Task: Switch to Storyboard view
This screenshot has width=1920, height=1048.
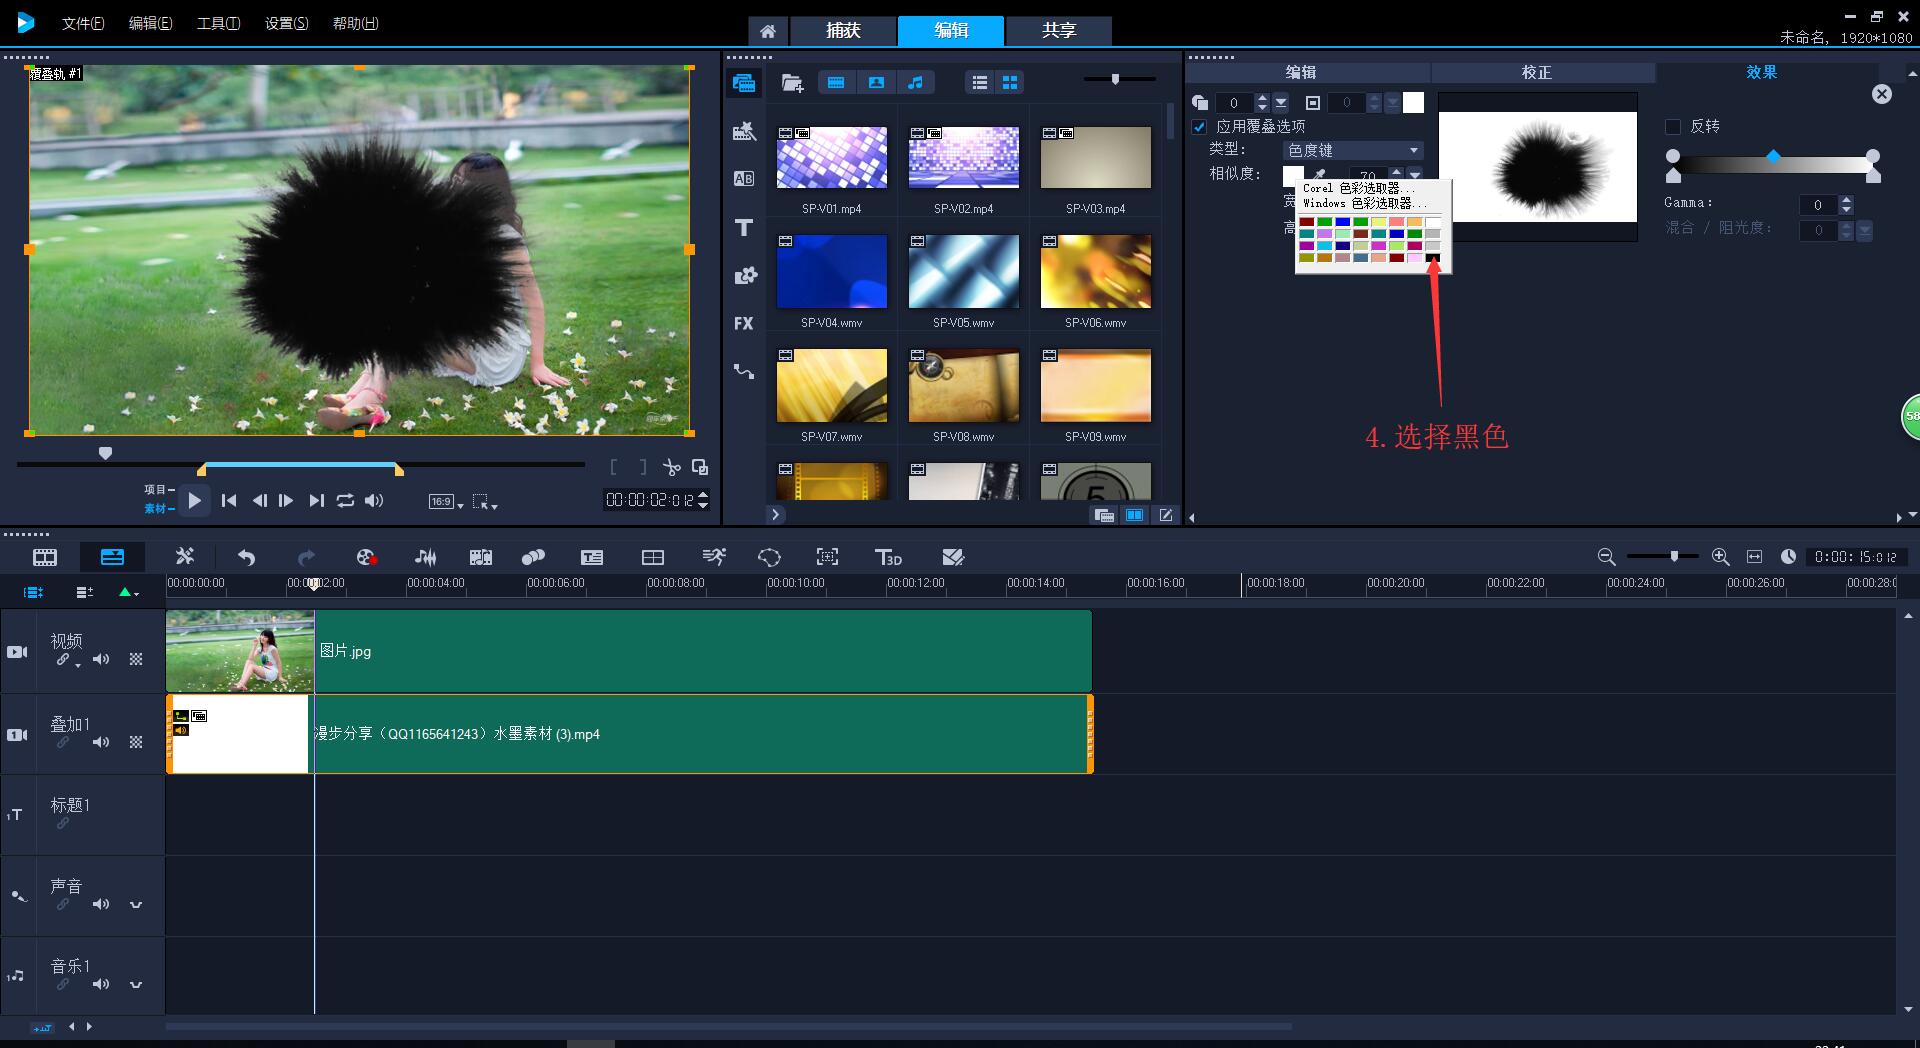Action: tap(45, 557)
